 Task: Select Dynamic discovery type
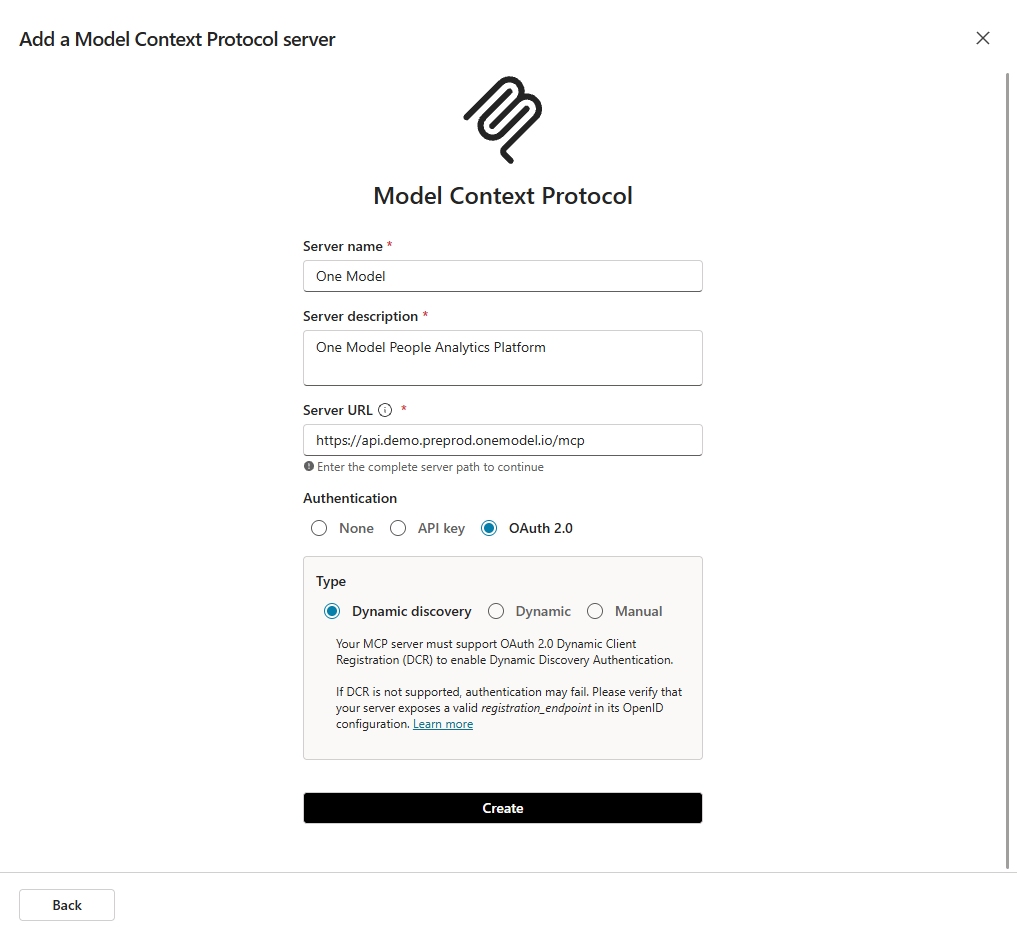click(332, 611)
